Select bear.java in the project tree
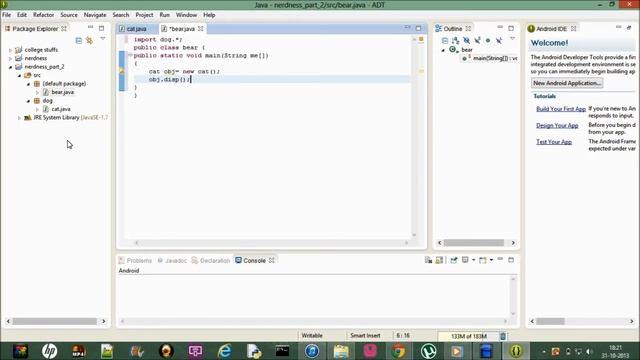The width and height of the screenshot is (640, 360). pos(62,92)
